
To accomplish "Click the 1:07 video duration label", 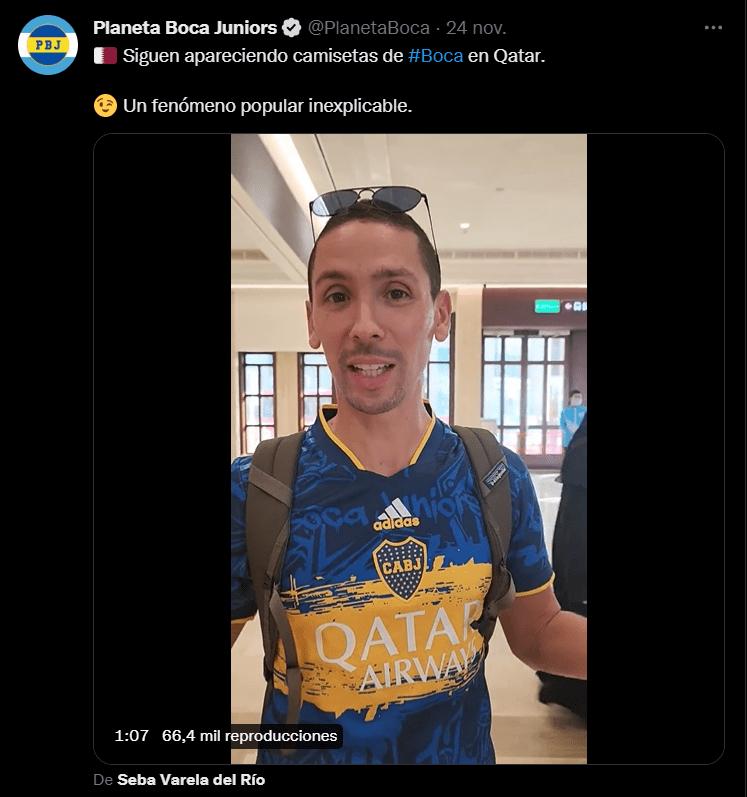I will [x=132, y=735].
